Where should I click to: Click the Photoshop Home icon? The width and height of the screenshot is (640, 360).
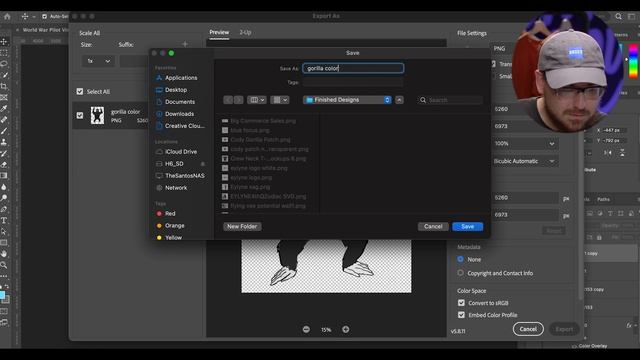click(x=7, y=16)
